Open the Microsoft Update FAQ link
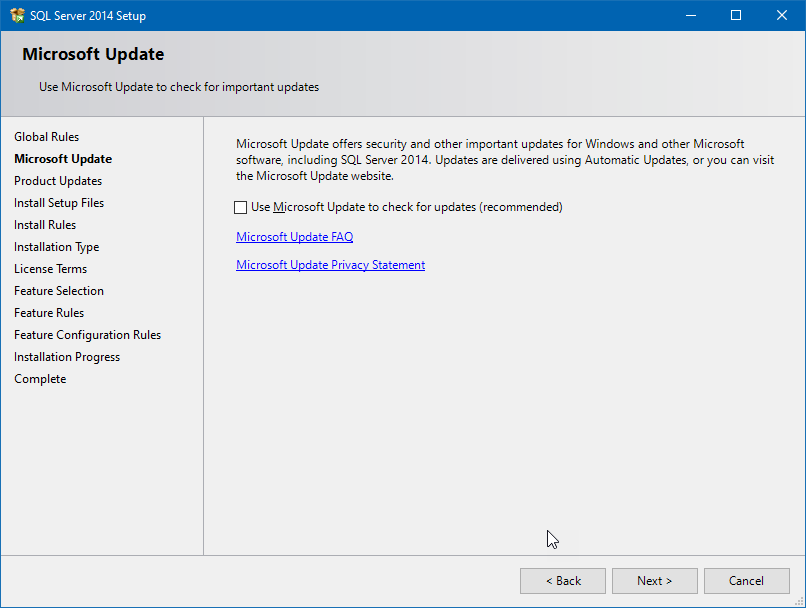806x608 pixels. point(294,237)
